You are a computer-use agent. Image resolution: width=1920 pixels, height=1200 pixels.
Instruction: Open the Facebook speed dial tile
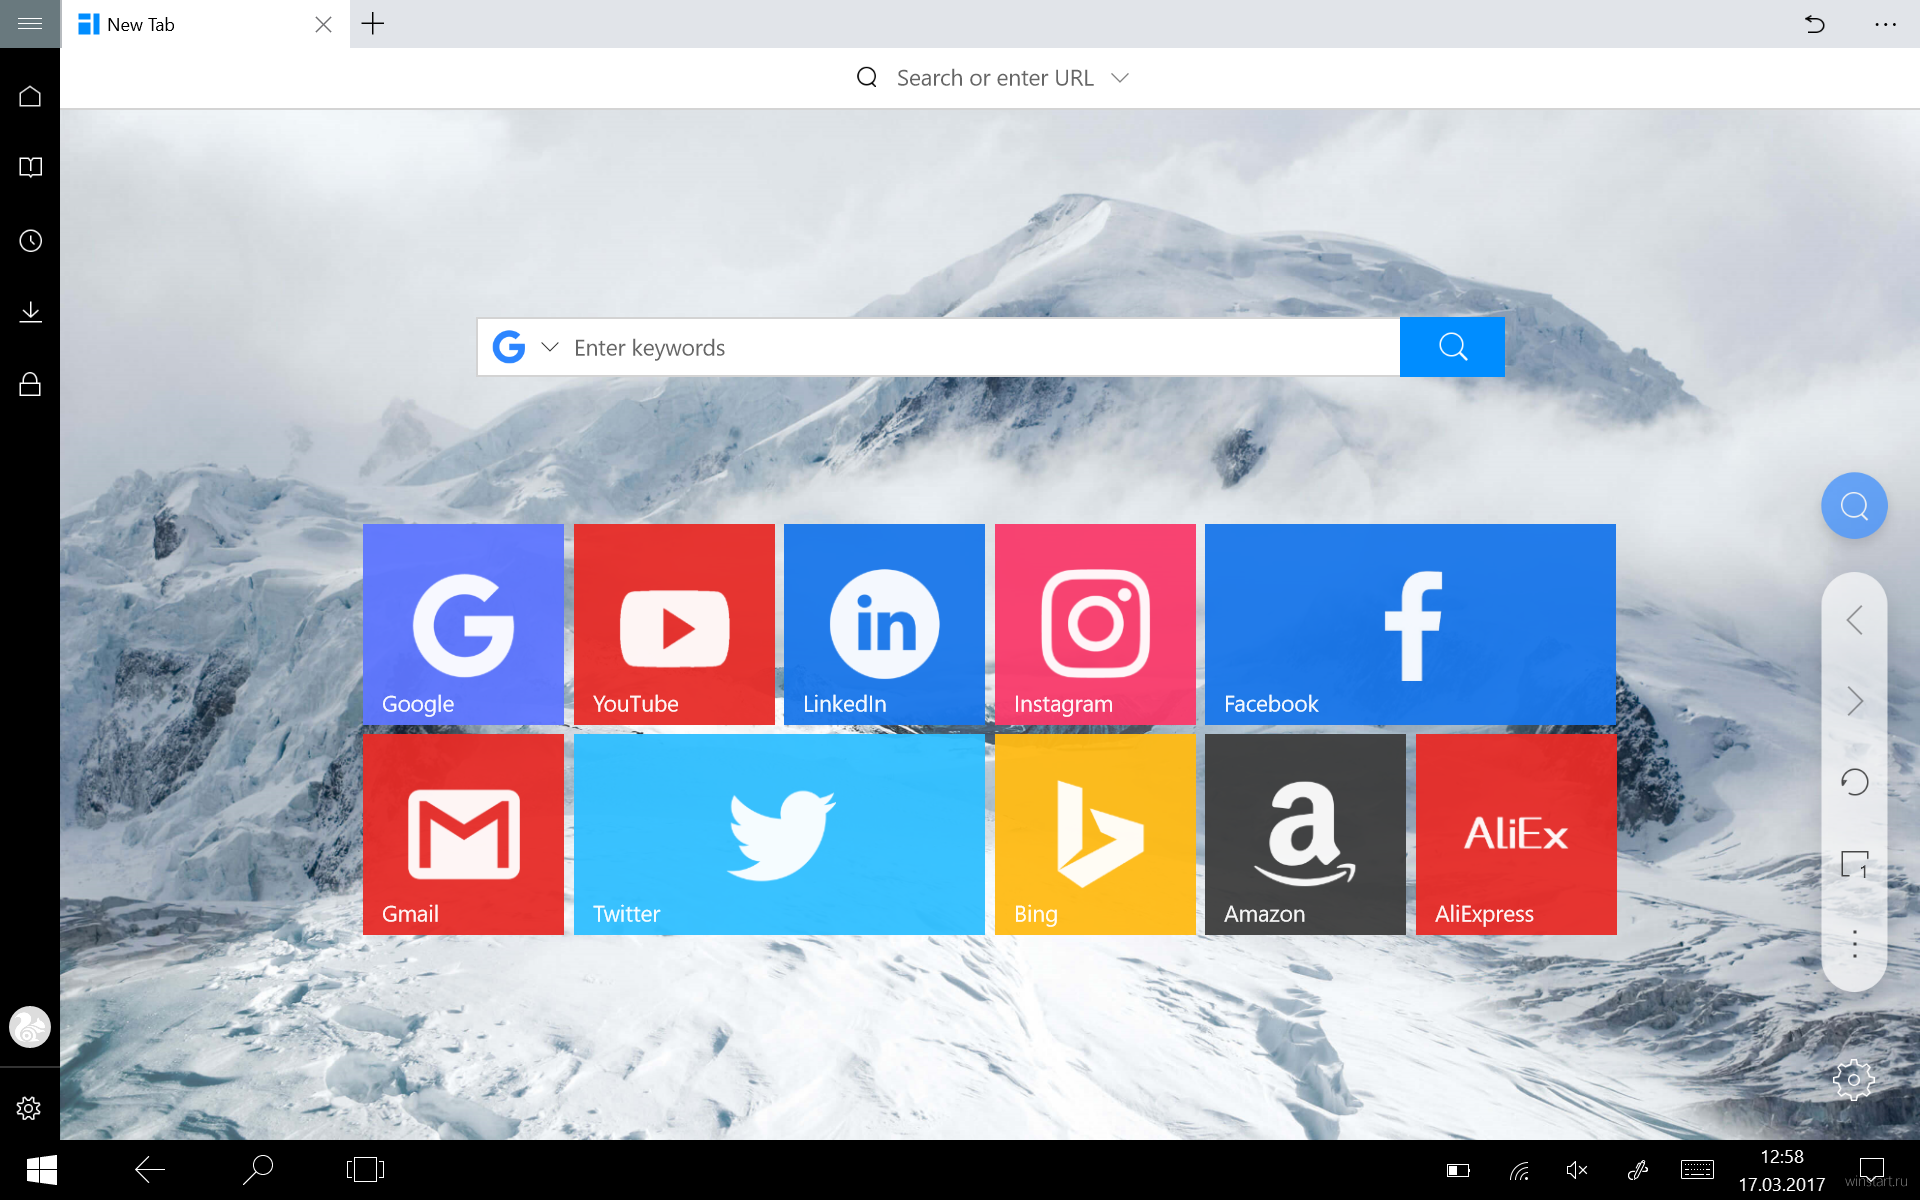pyautogui.click(x=1410, y=624)
